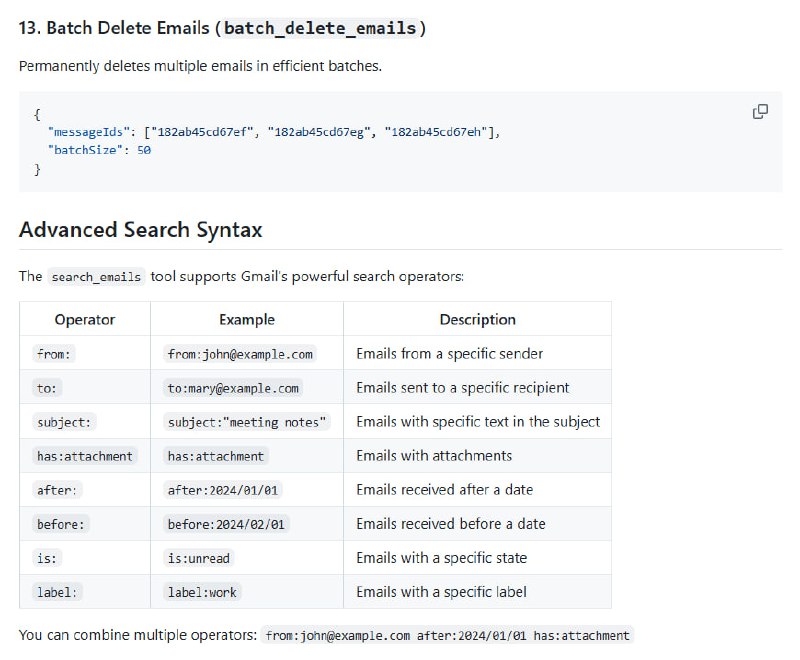Click the is:unread example code
800x660 pixels.
(x=200, y=558)
